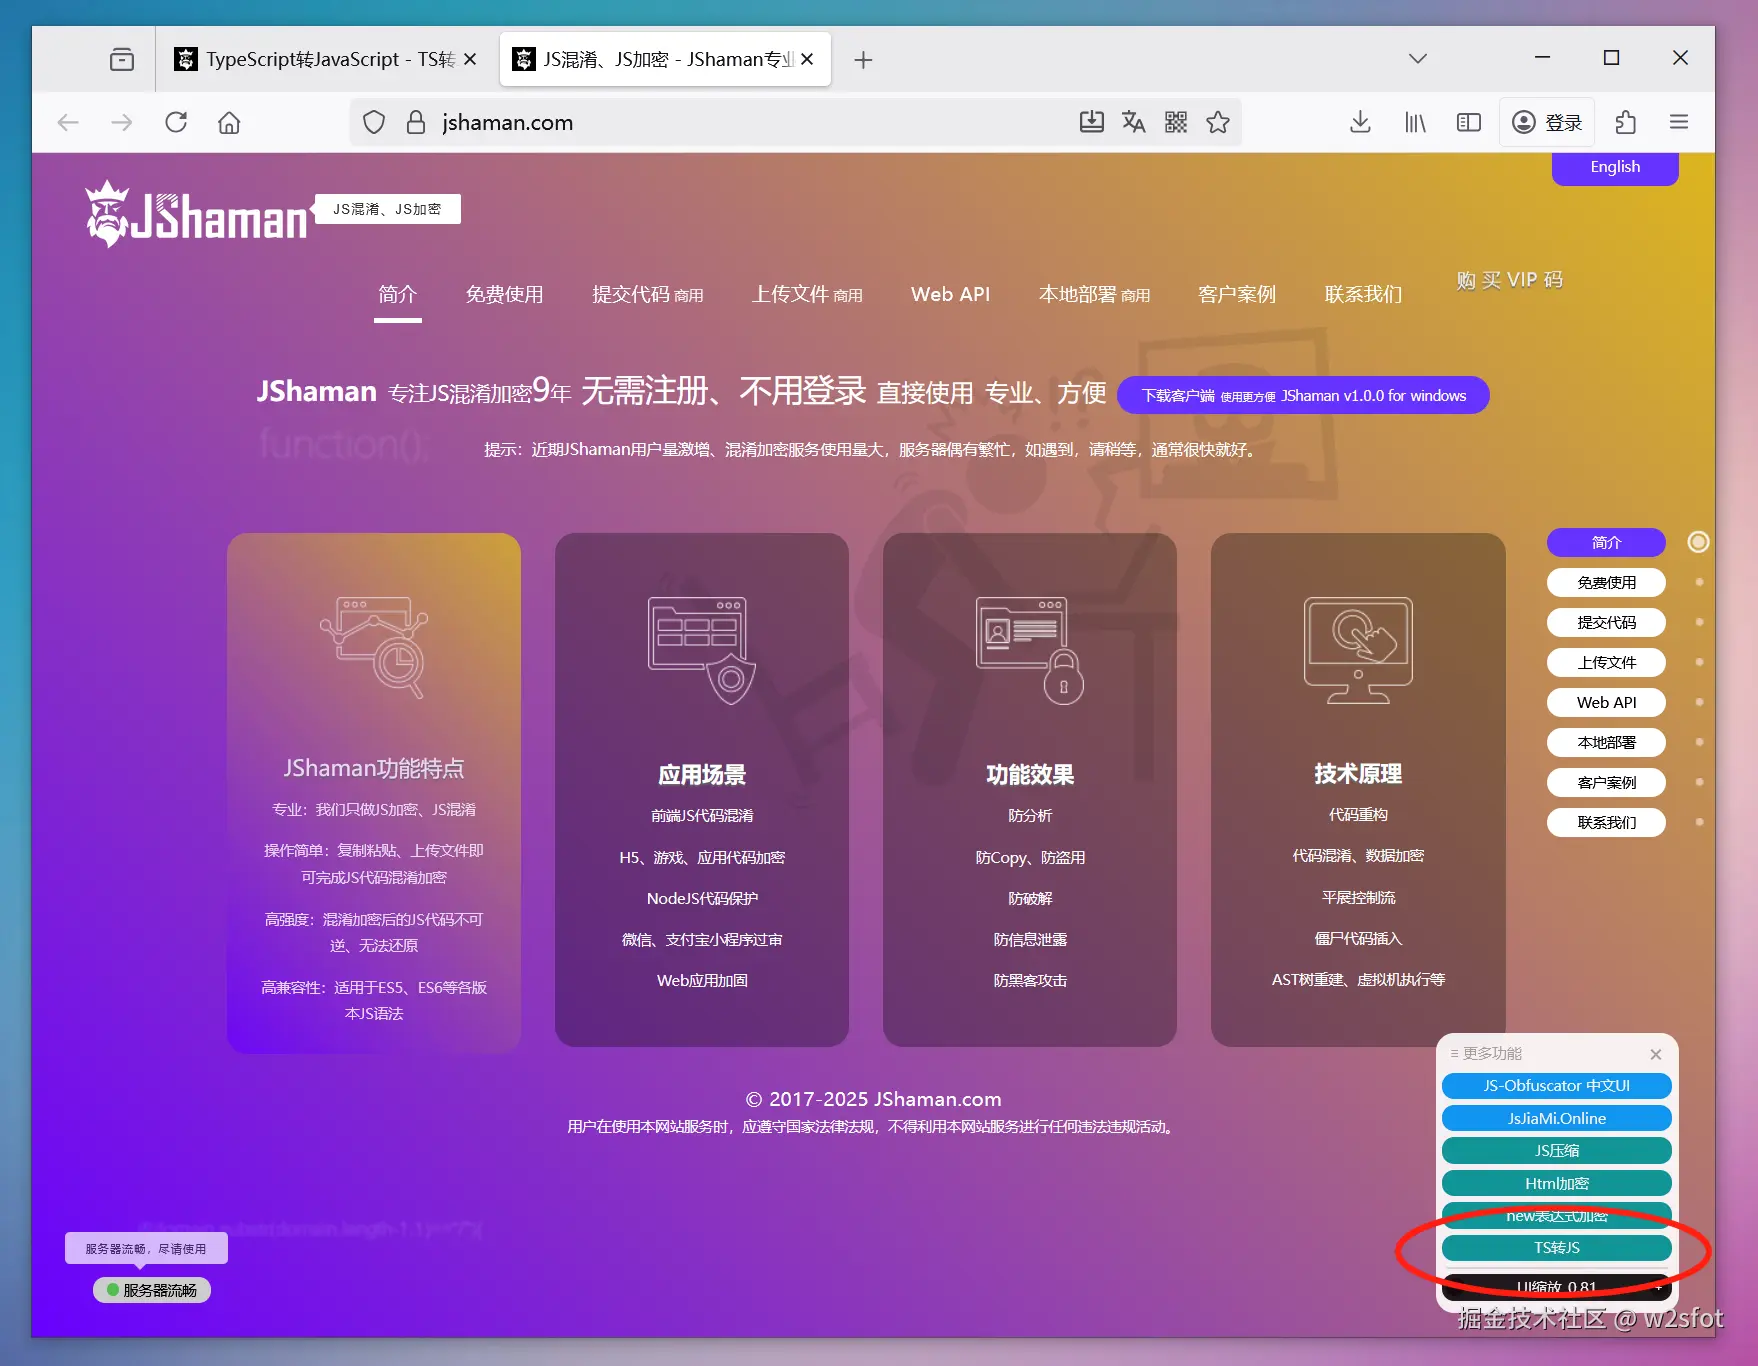The width and height of the screenshot is (1758, 1366).
Task: Open 联系我们 in top navigation
Action: point(1363,295)
